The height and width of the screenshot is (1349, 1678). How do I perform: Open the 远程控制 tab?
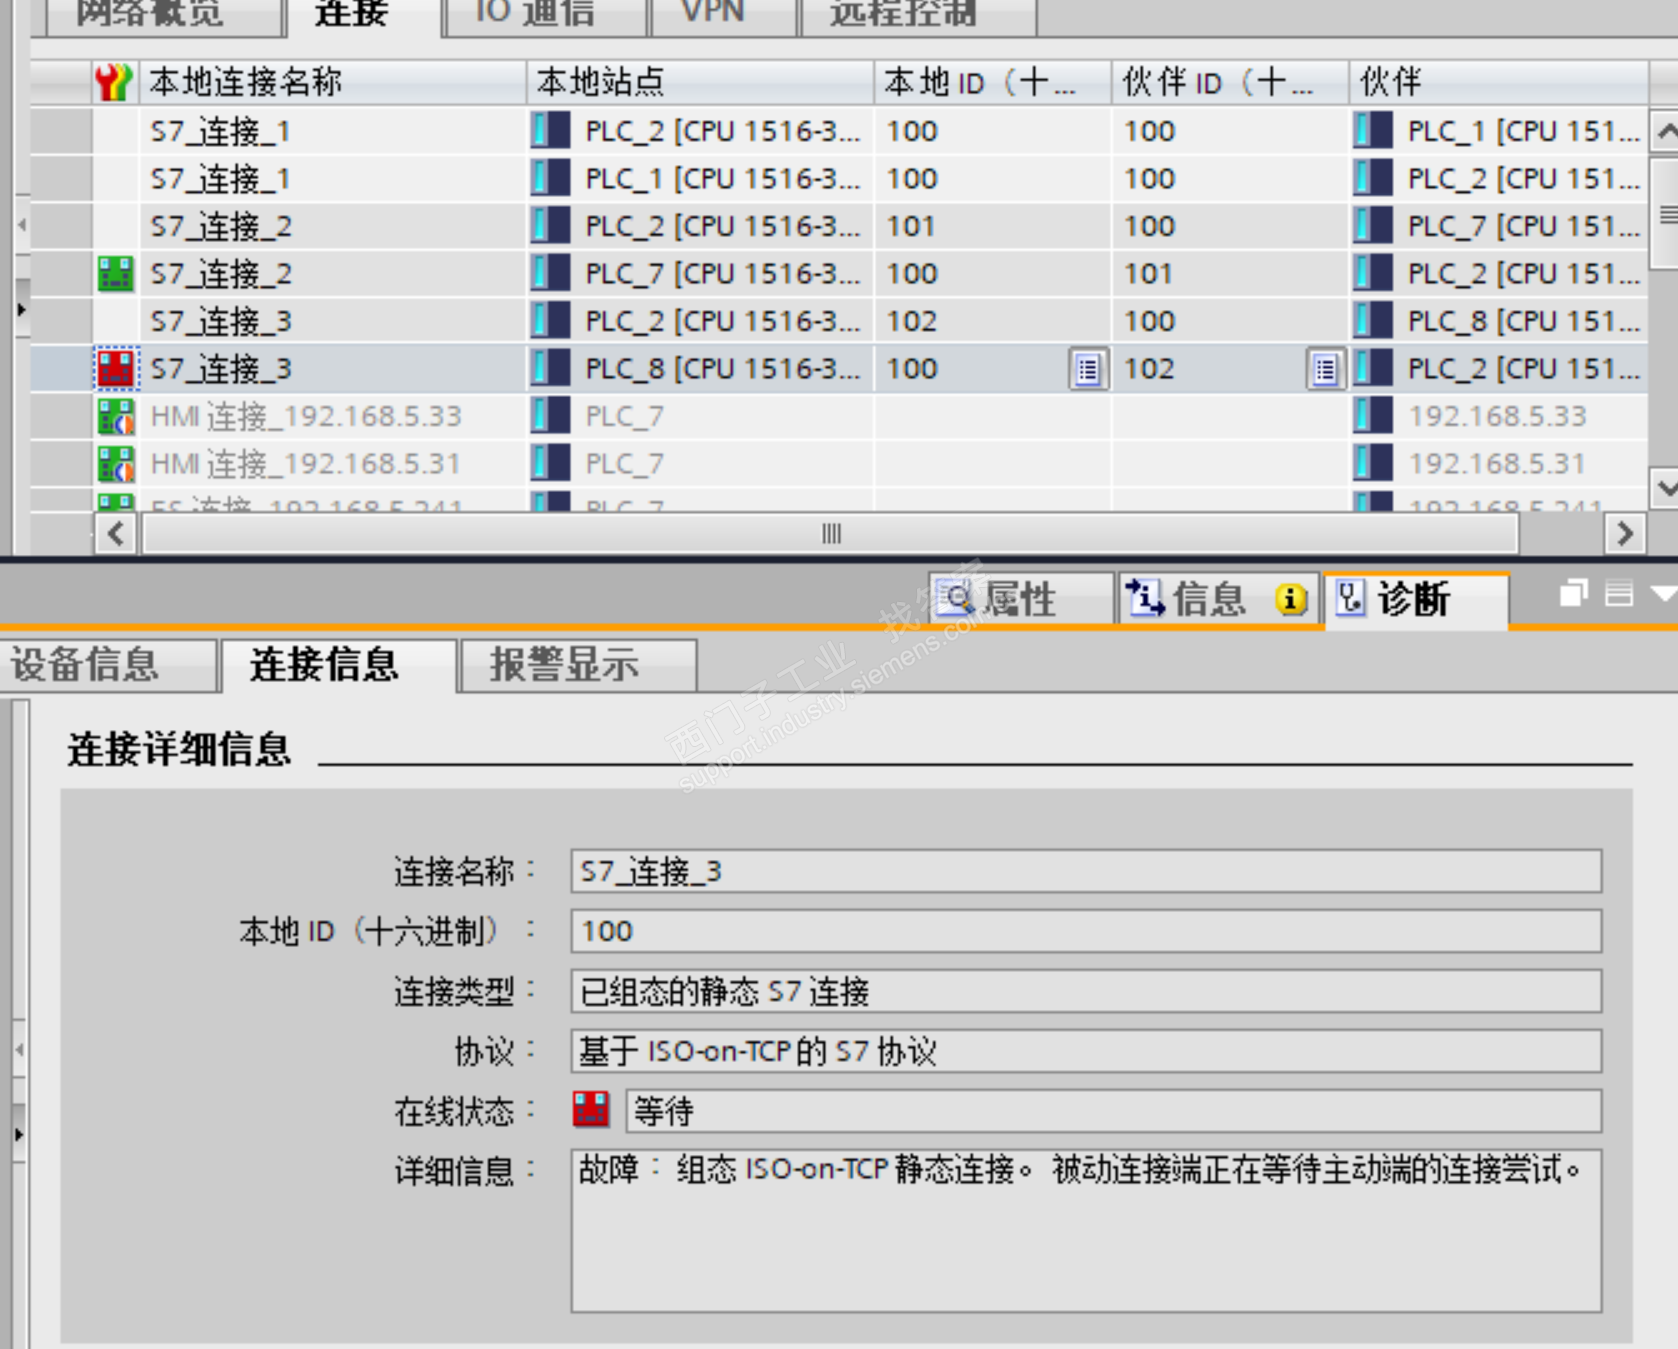[x=918, y=15]
